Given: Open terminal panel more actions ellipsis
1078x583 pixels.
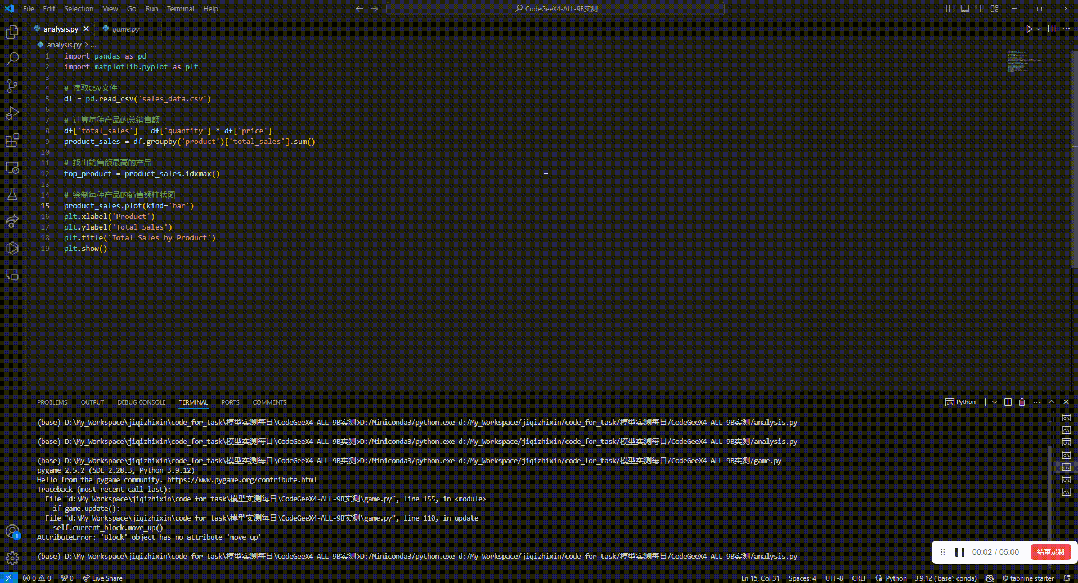Looking at the screenshot, I should click(x=1037, y=402).
